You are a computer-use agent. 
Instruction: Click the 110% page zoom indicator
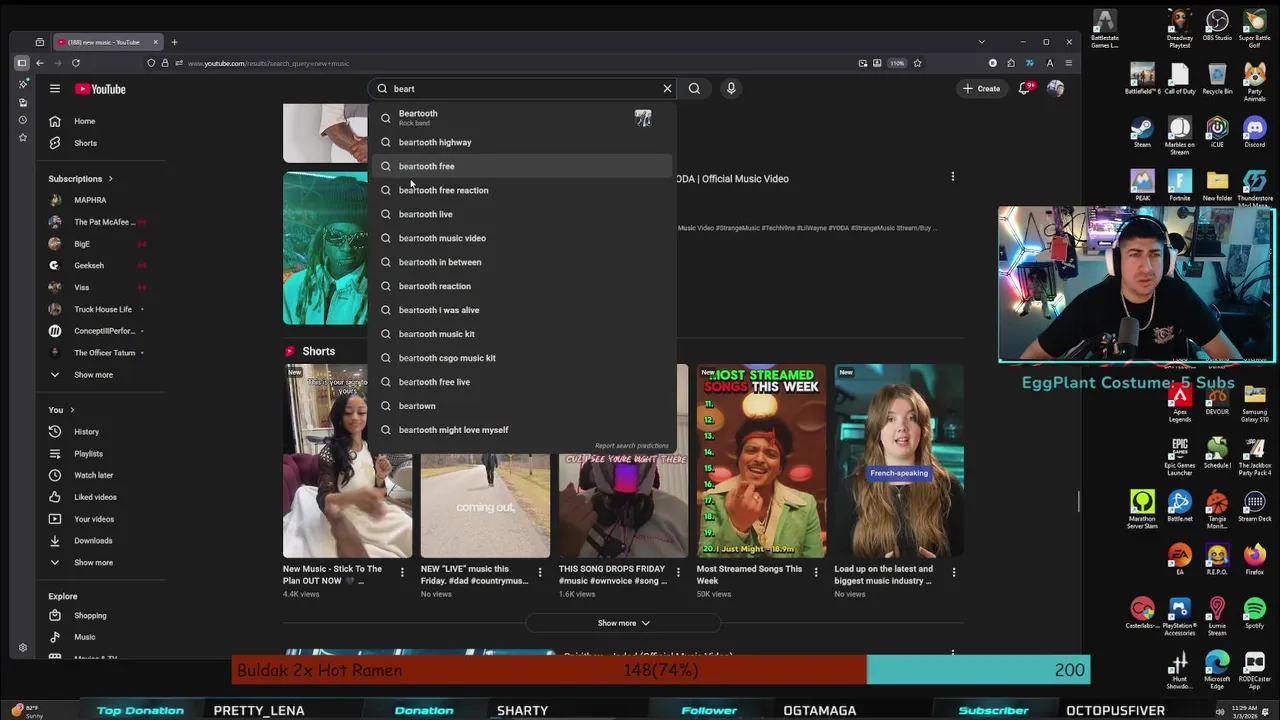click(897, 63)
